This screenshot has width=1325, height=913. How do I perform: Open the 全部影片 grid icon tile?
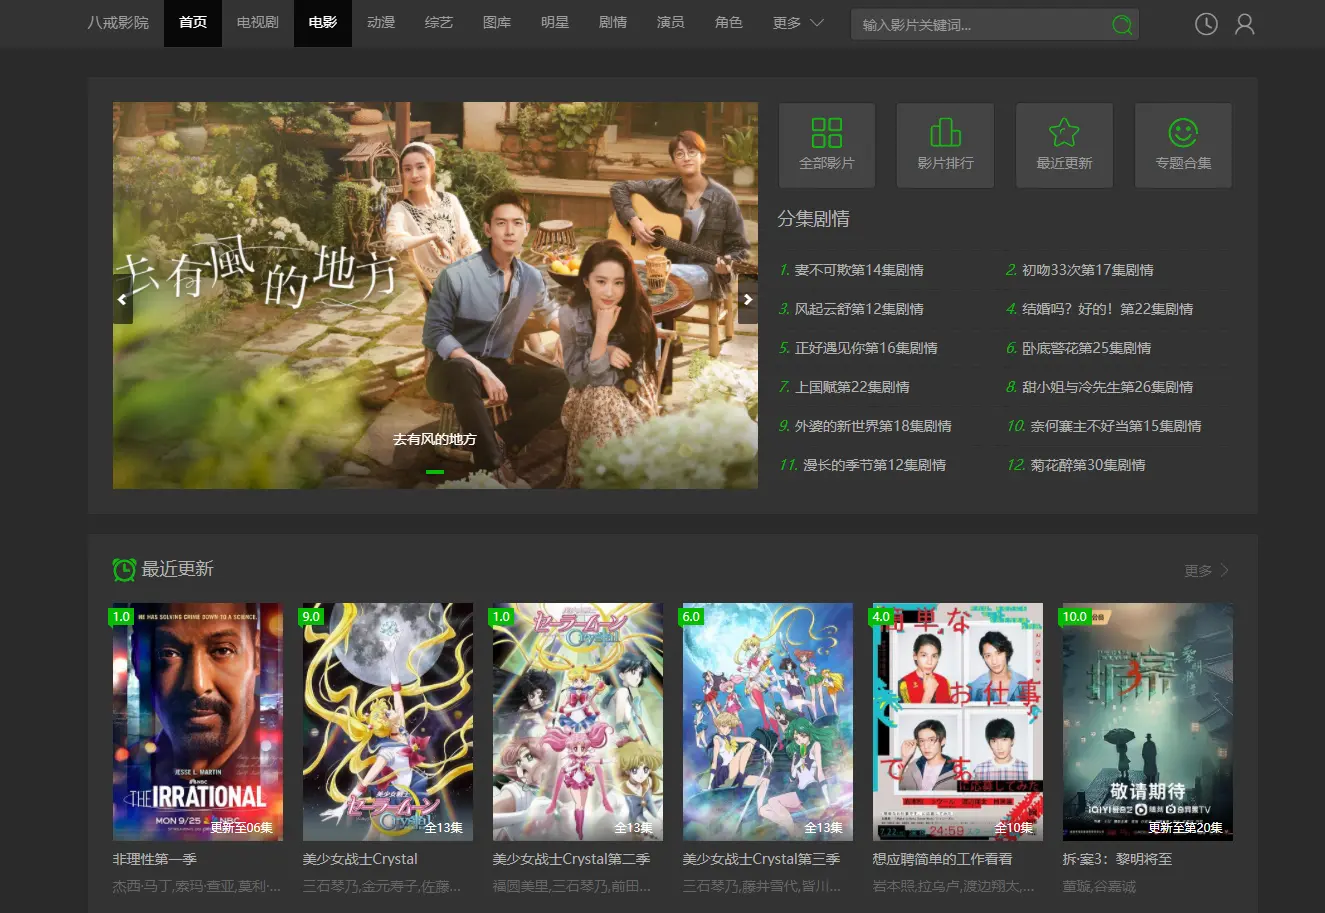pos(827,145)
